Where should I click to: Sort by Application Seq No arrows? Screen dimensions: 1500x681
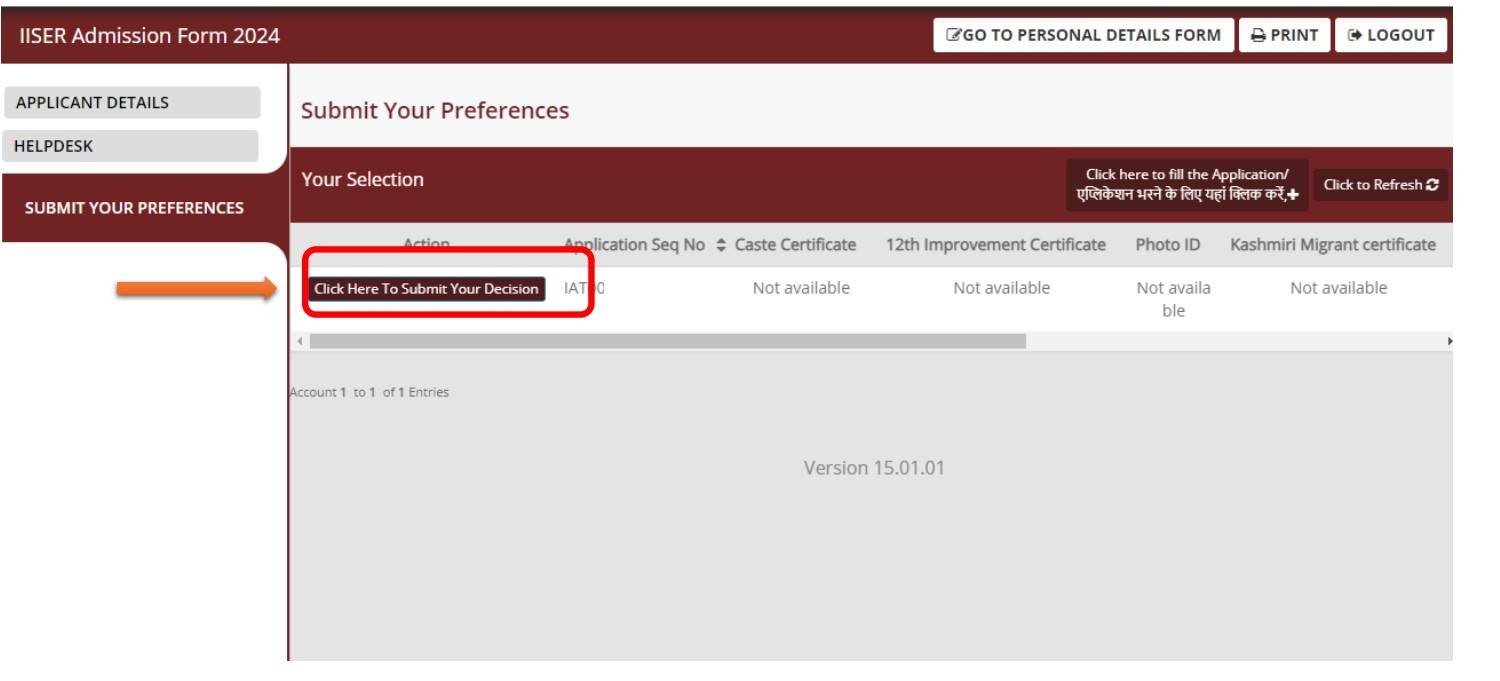click(722, 245)
